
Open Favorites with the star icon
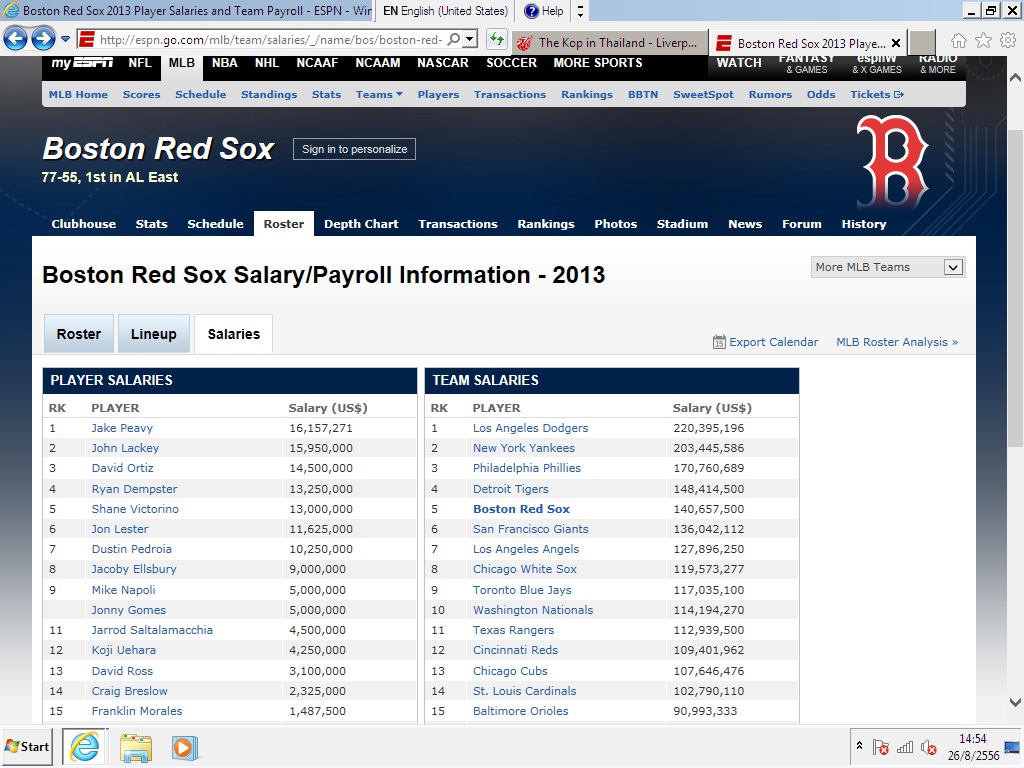[984, 40]
